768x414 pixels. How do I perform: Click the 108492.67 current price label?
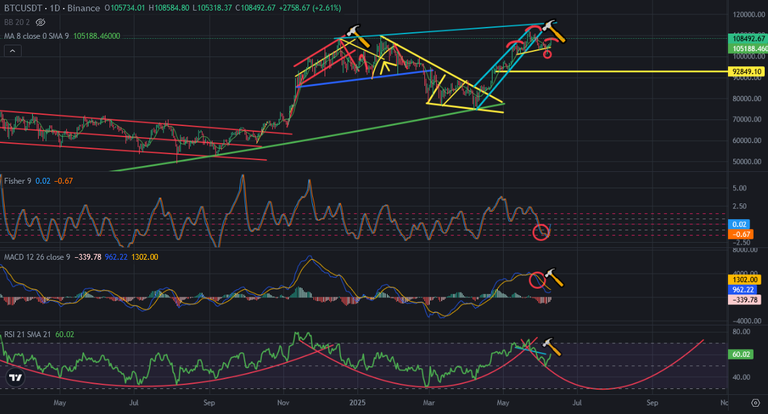748,38
